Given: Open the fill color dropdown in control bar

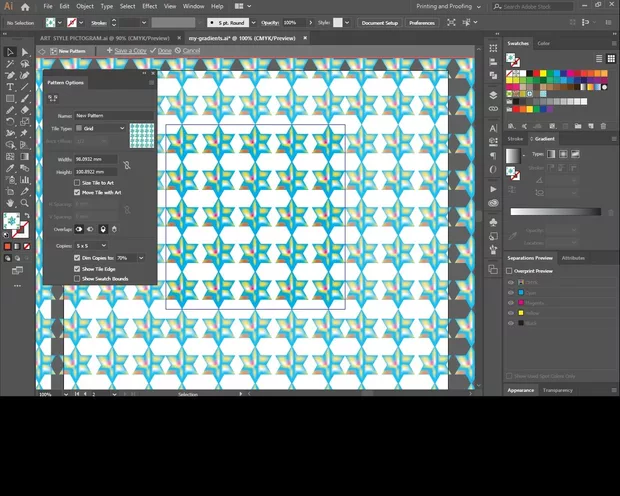Looking at the screenshot, I should [x=60, y=23].
